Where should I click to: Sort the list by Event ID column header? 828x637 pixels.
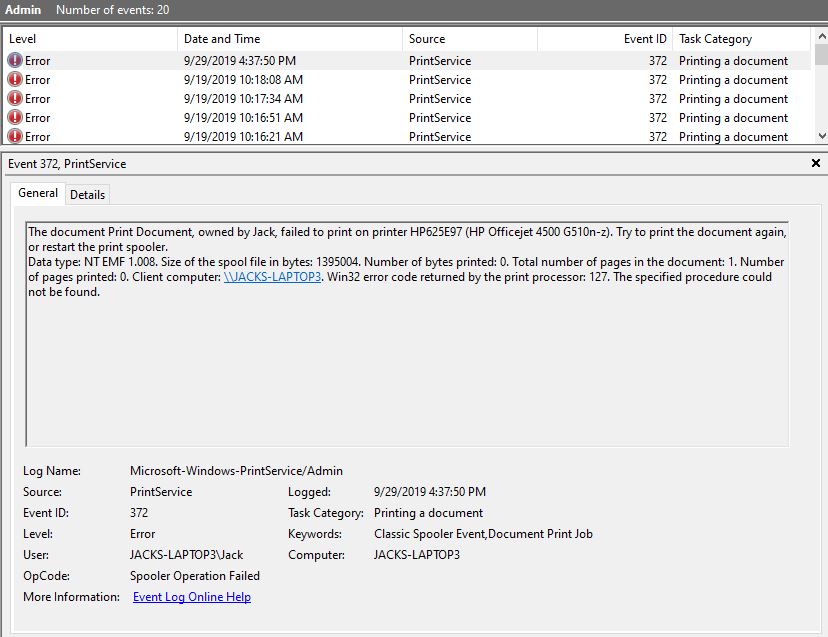click(605, 39)
